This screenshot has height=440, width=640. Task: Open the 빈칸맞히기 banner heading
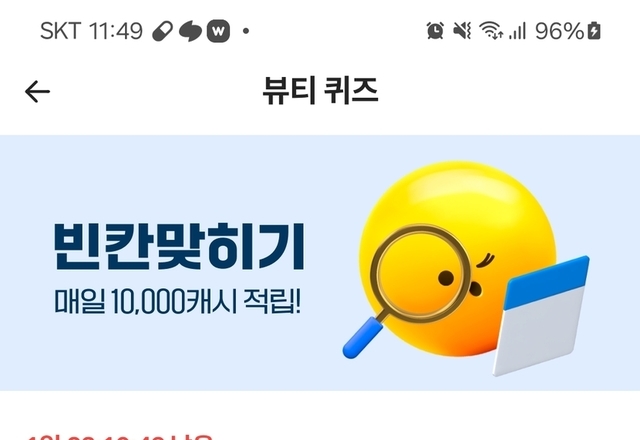[x=179, y=247]
